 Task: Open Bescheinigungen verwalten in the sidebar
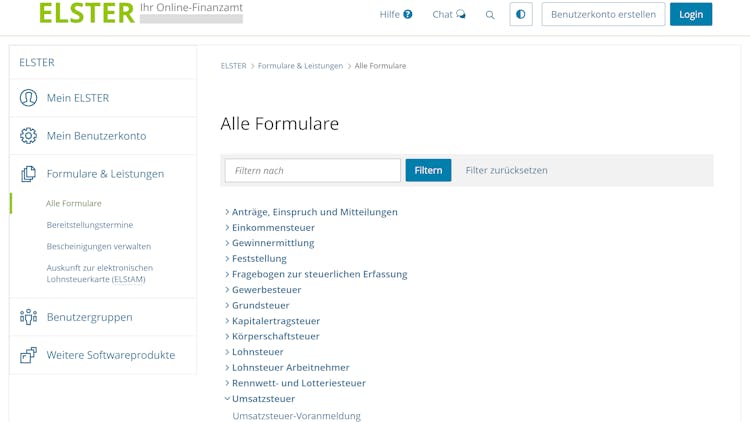click(99, 246)
